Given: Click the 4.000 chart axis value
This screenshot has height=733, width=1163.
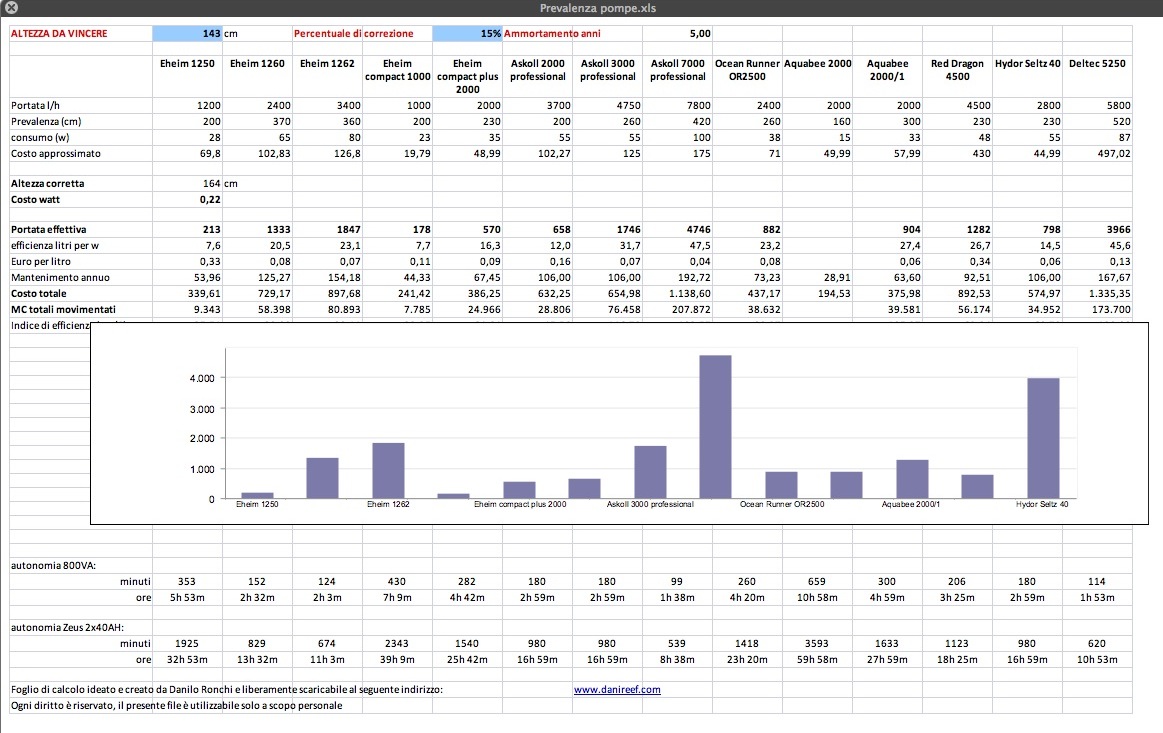Looking at the screenshot, I should point(202,378).
